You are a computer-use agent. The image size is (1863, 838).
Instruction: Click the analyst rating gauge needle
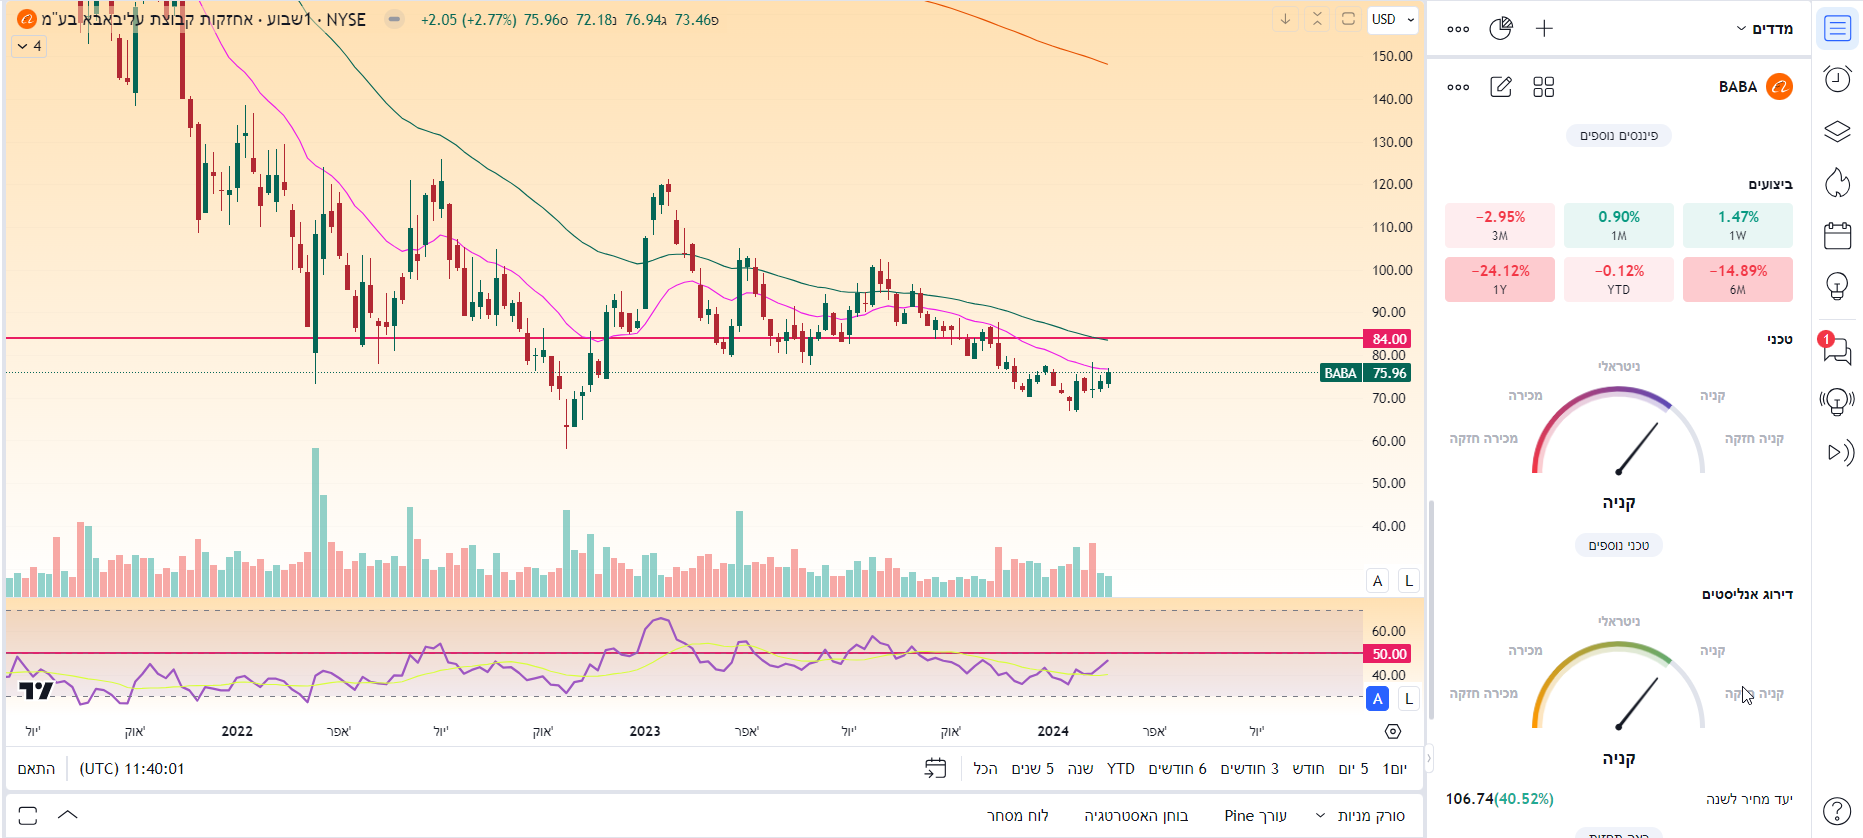click(x=1637, y=704)
